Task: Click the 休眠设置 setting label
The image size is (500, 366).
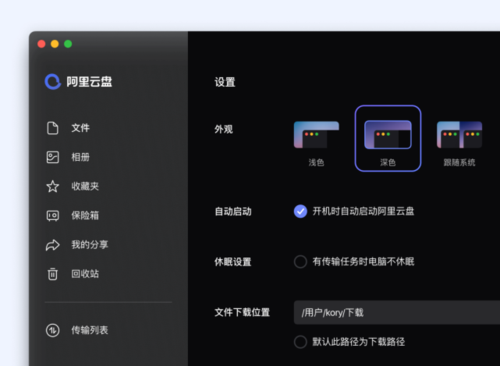Action: click(x=233, y=262)
